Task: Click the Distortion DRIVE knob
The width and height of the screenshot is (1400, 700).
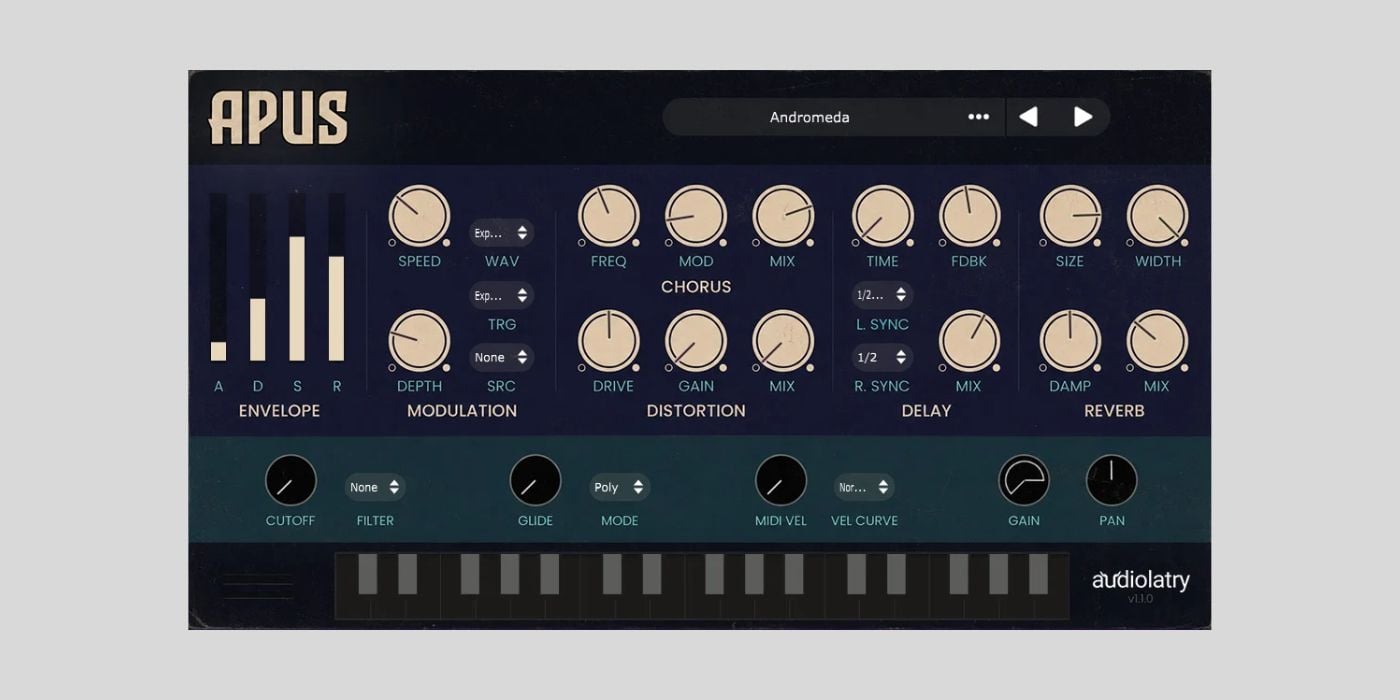Action: tap(608, 341)
